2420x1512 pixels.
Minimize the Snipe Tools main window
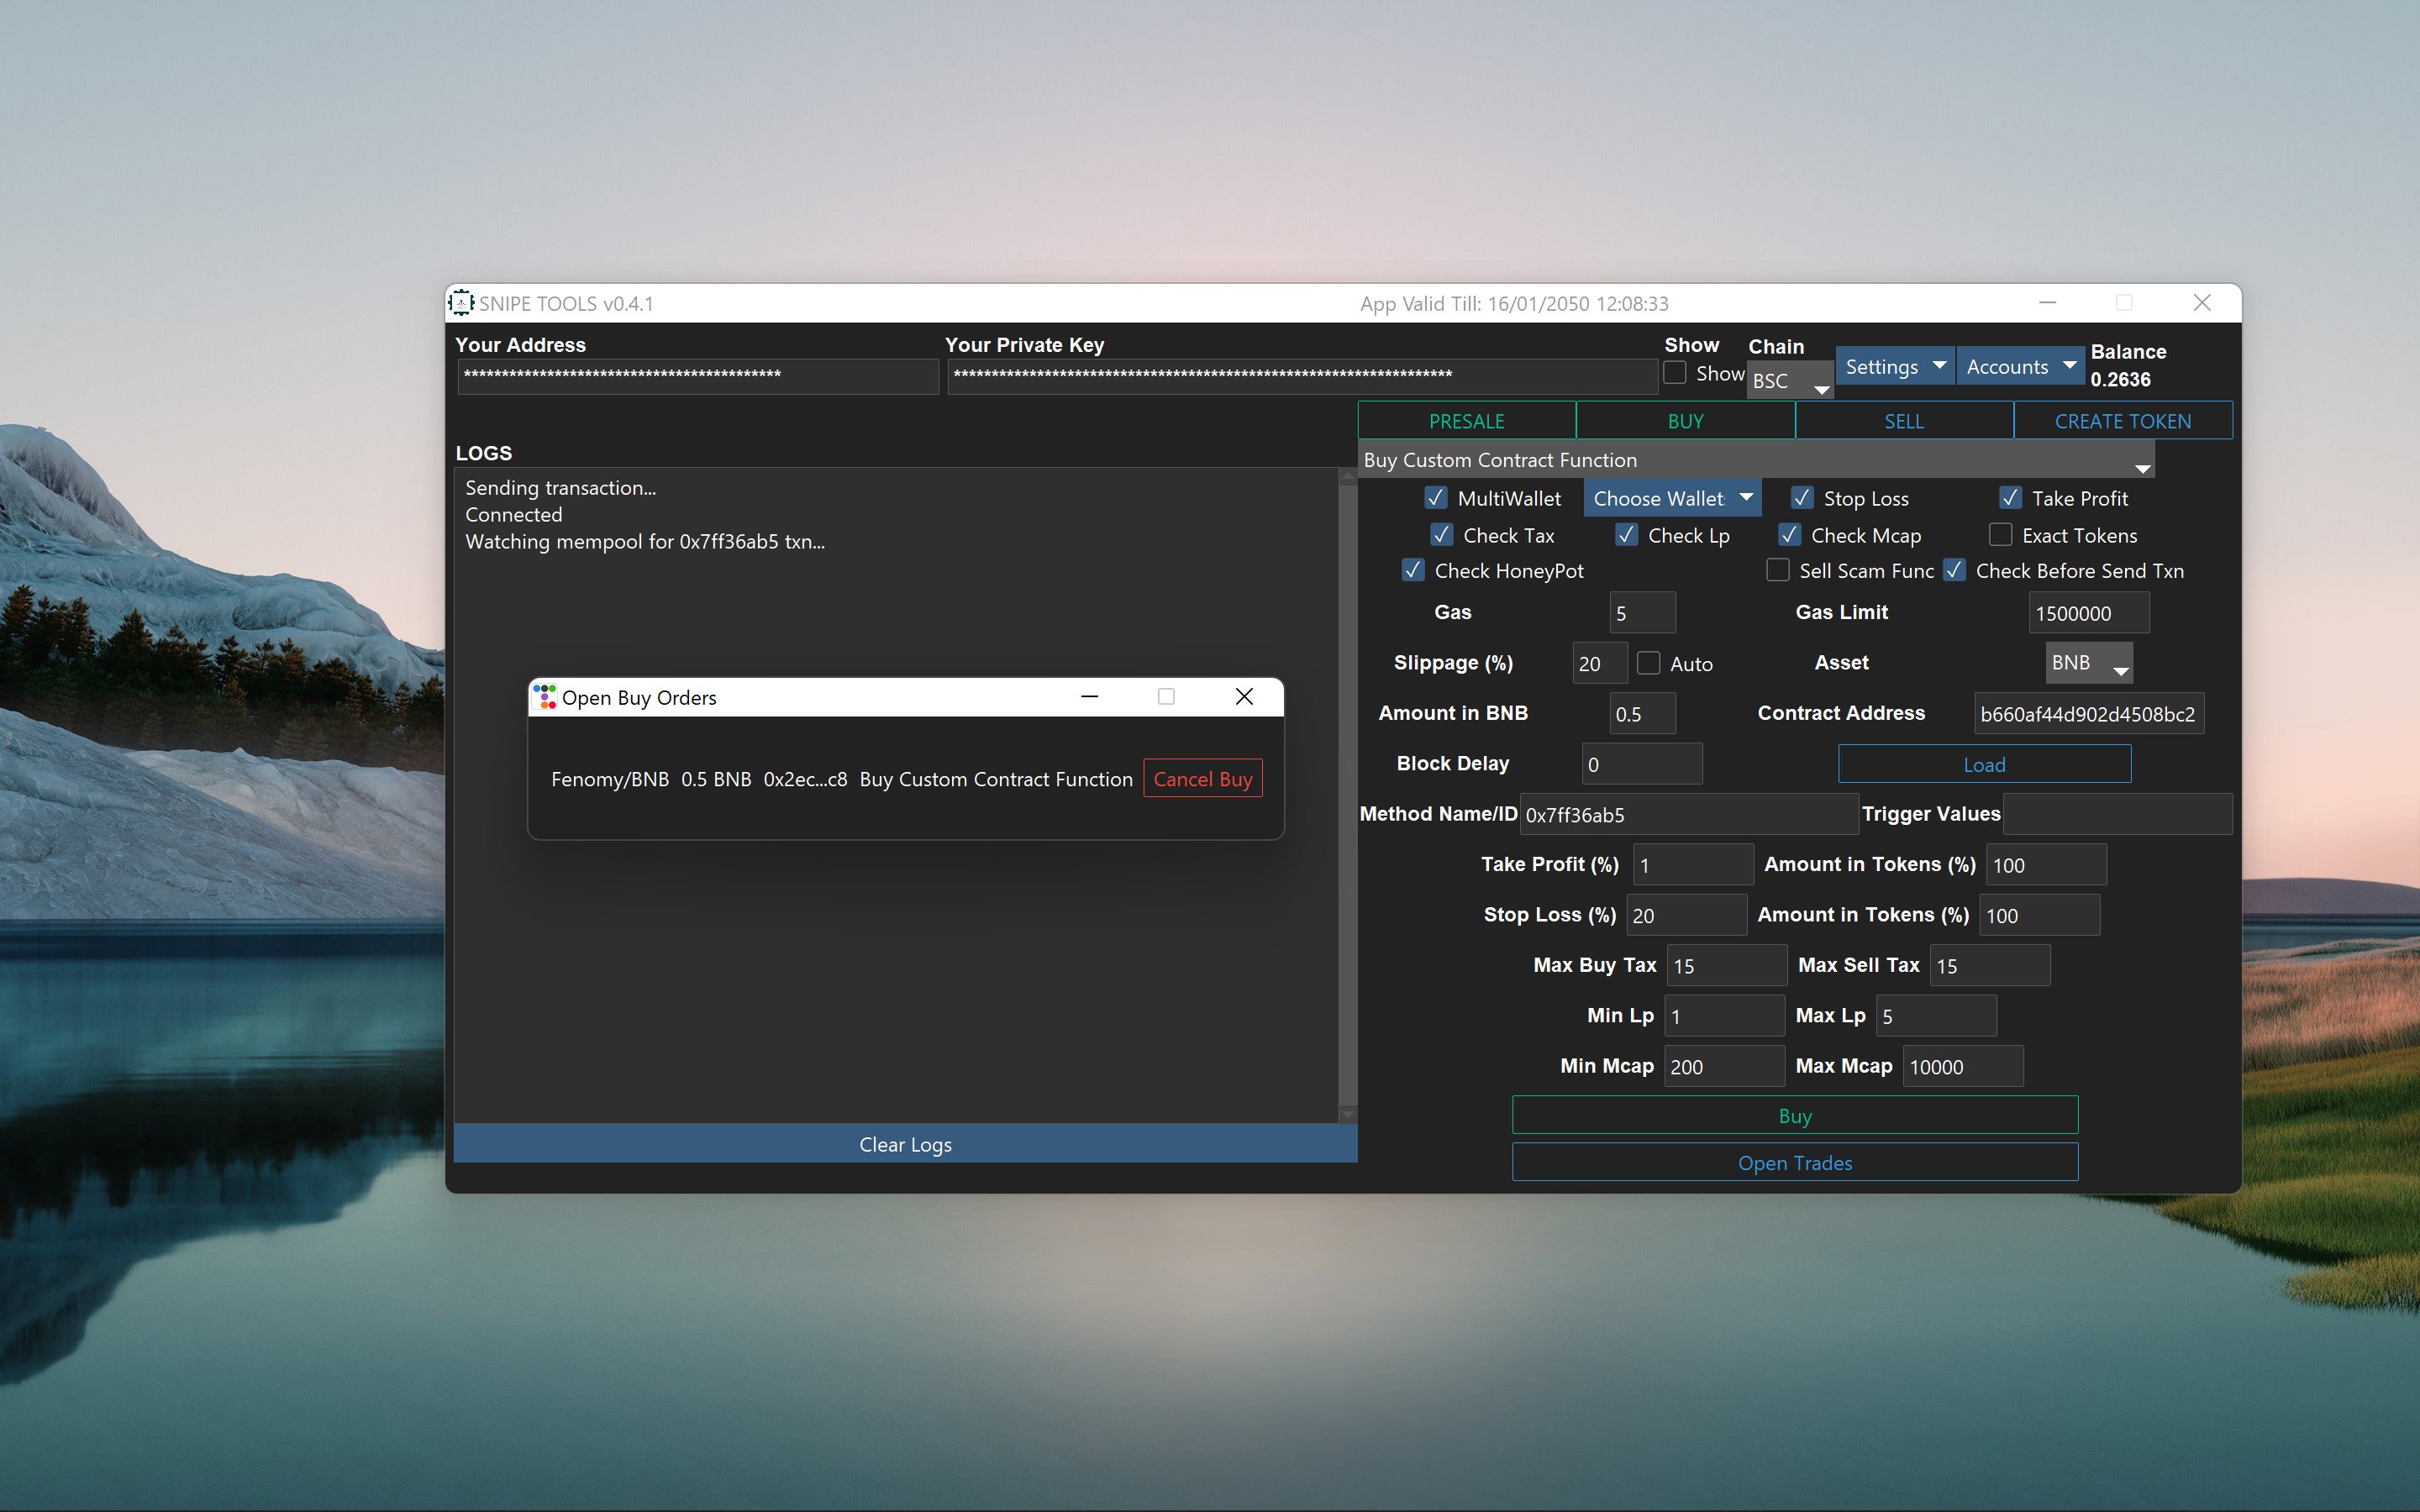tap(2047, 303)
